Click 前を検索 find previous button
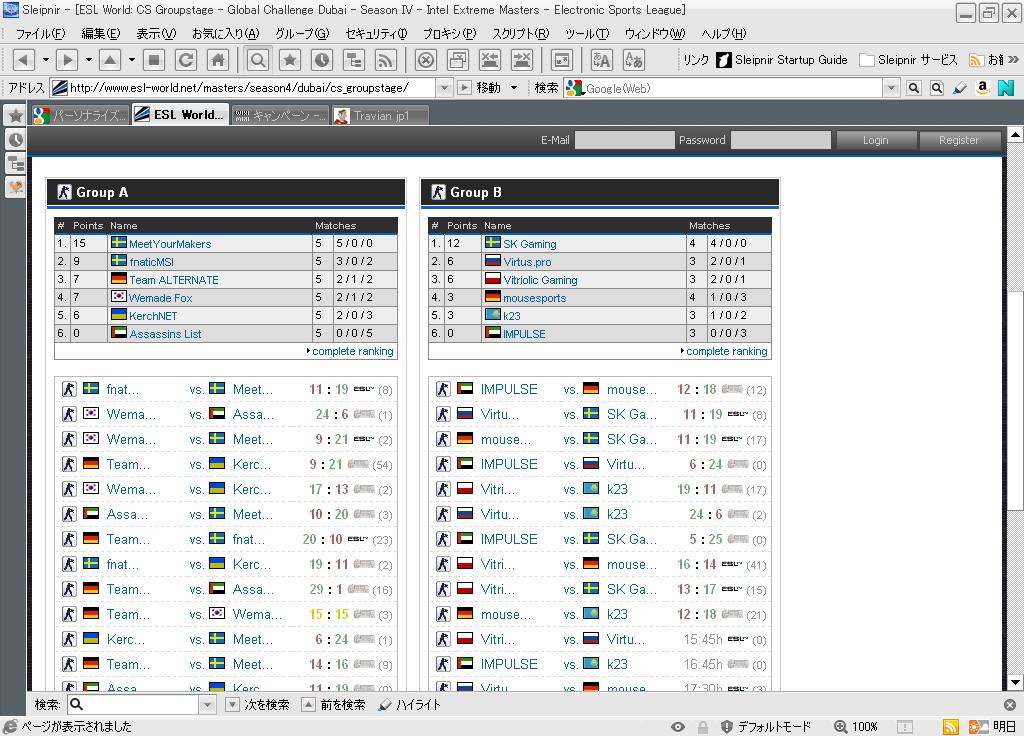 (x=334, y=705)
